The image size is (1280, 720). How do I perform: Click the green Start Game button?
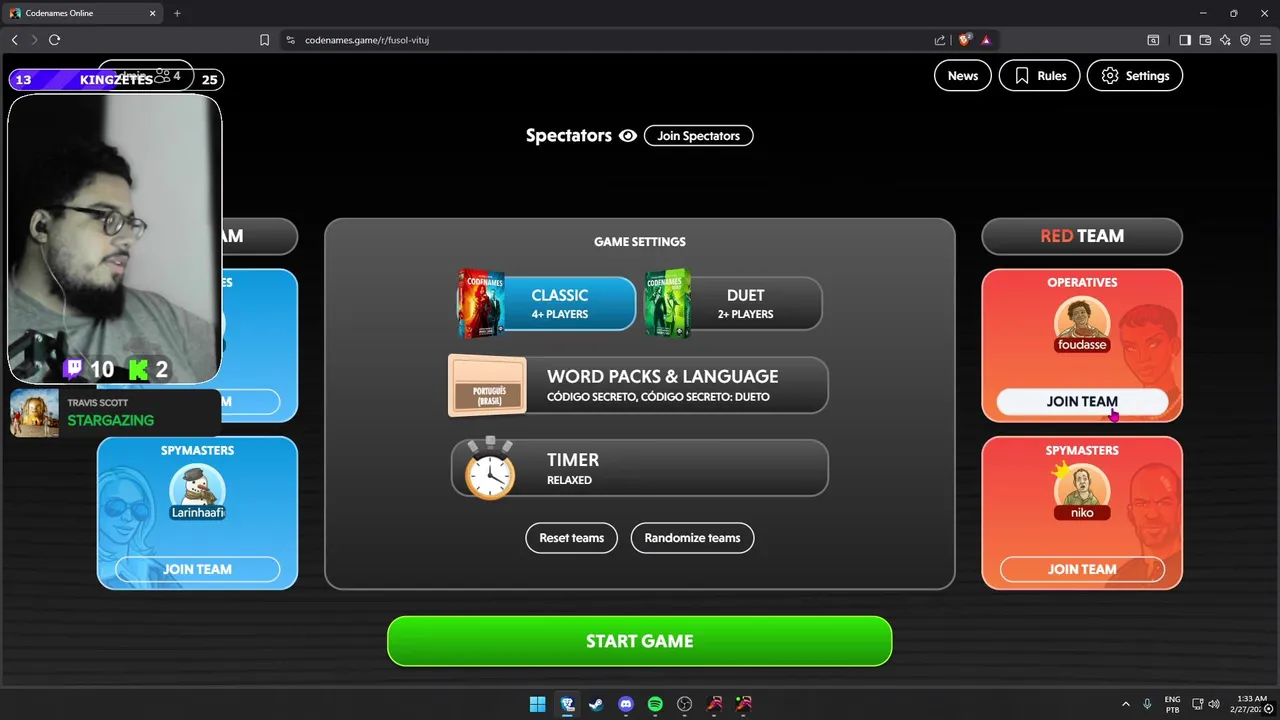click(x=640, y=641)
